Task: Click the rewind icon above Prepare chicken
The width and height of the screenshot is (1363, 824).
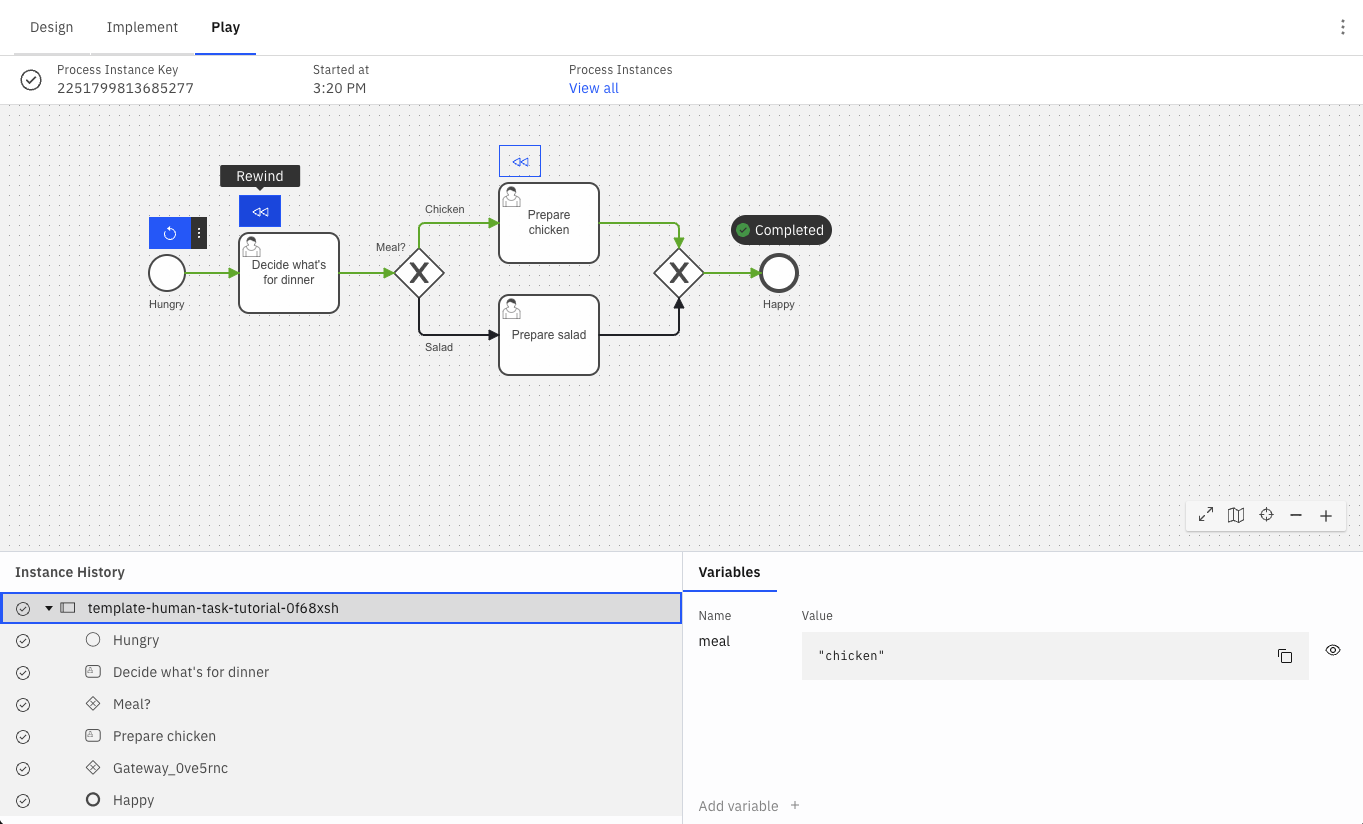Action: [x=519, y=161]
